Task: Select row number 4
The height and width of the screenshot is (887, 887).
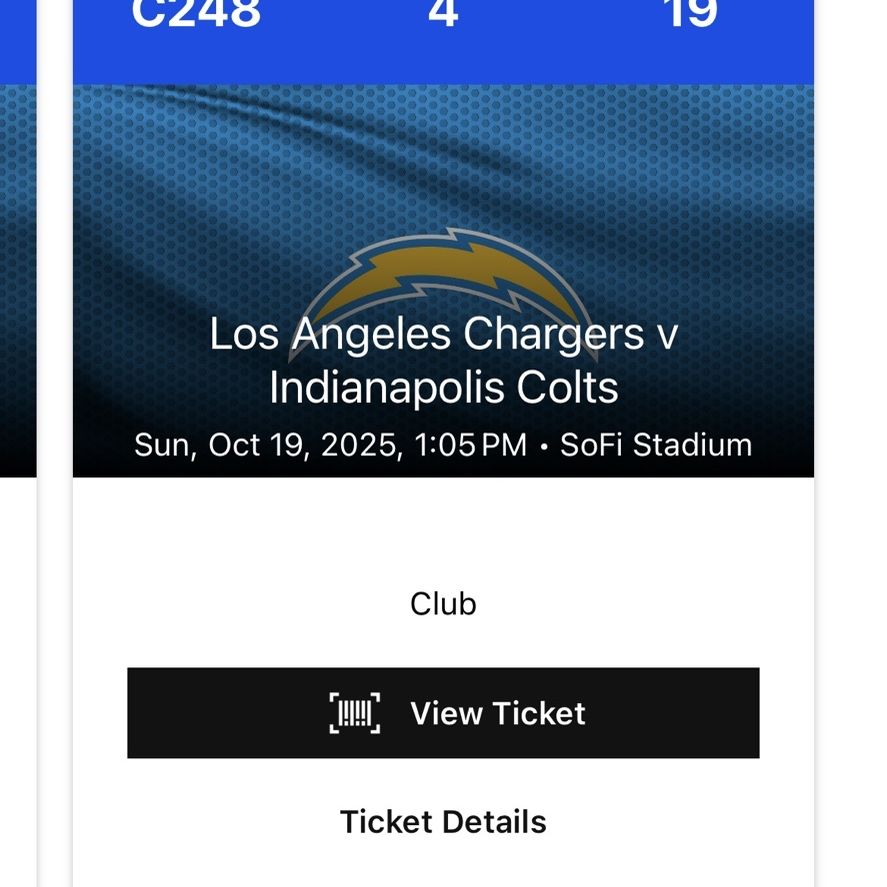Action: tap(443, 12)
